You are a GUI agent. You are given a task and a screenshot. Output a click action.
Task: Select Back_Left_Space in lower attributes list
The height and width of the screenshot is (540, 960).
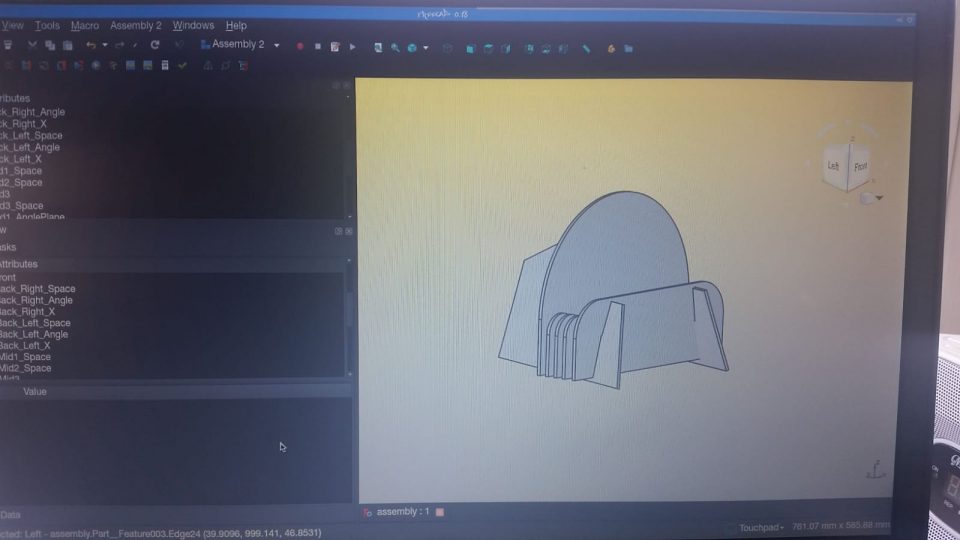pos(35,323)
